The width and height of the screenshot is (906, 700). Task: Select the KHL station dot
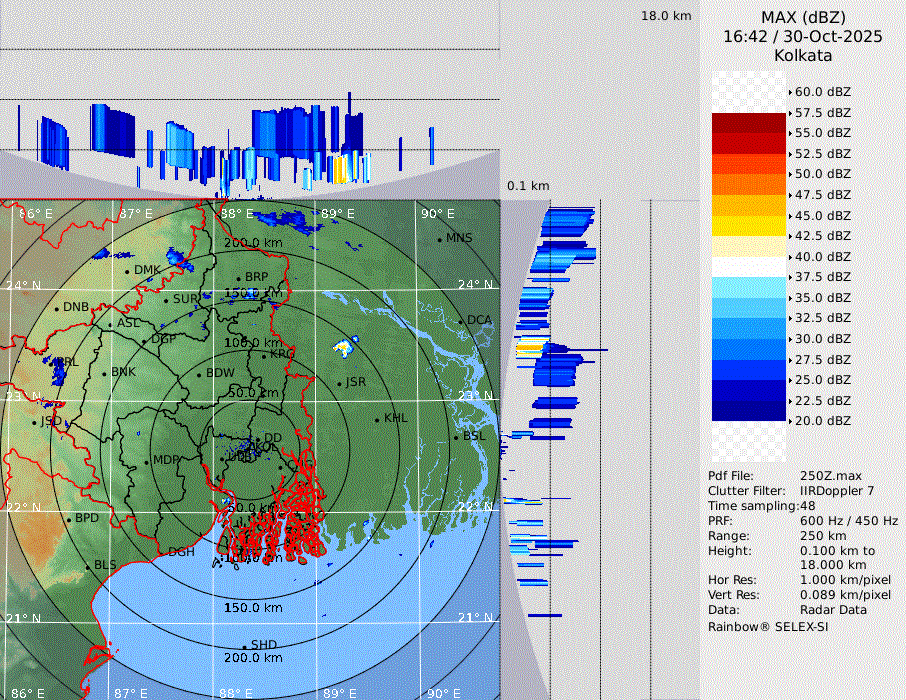tap(377, 419)
